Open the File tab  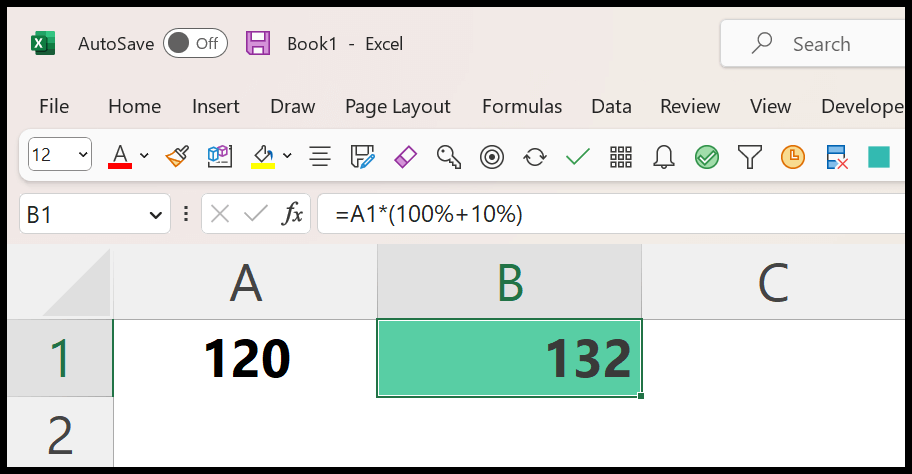54,106
